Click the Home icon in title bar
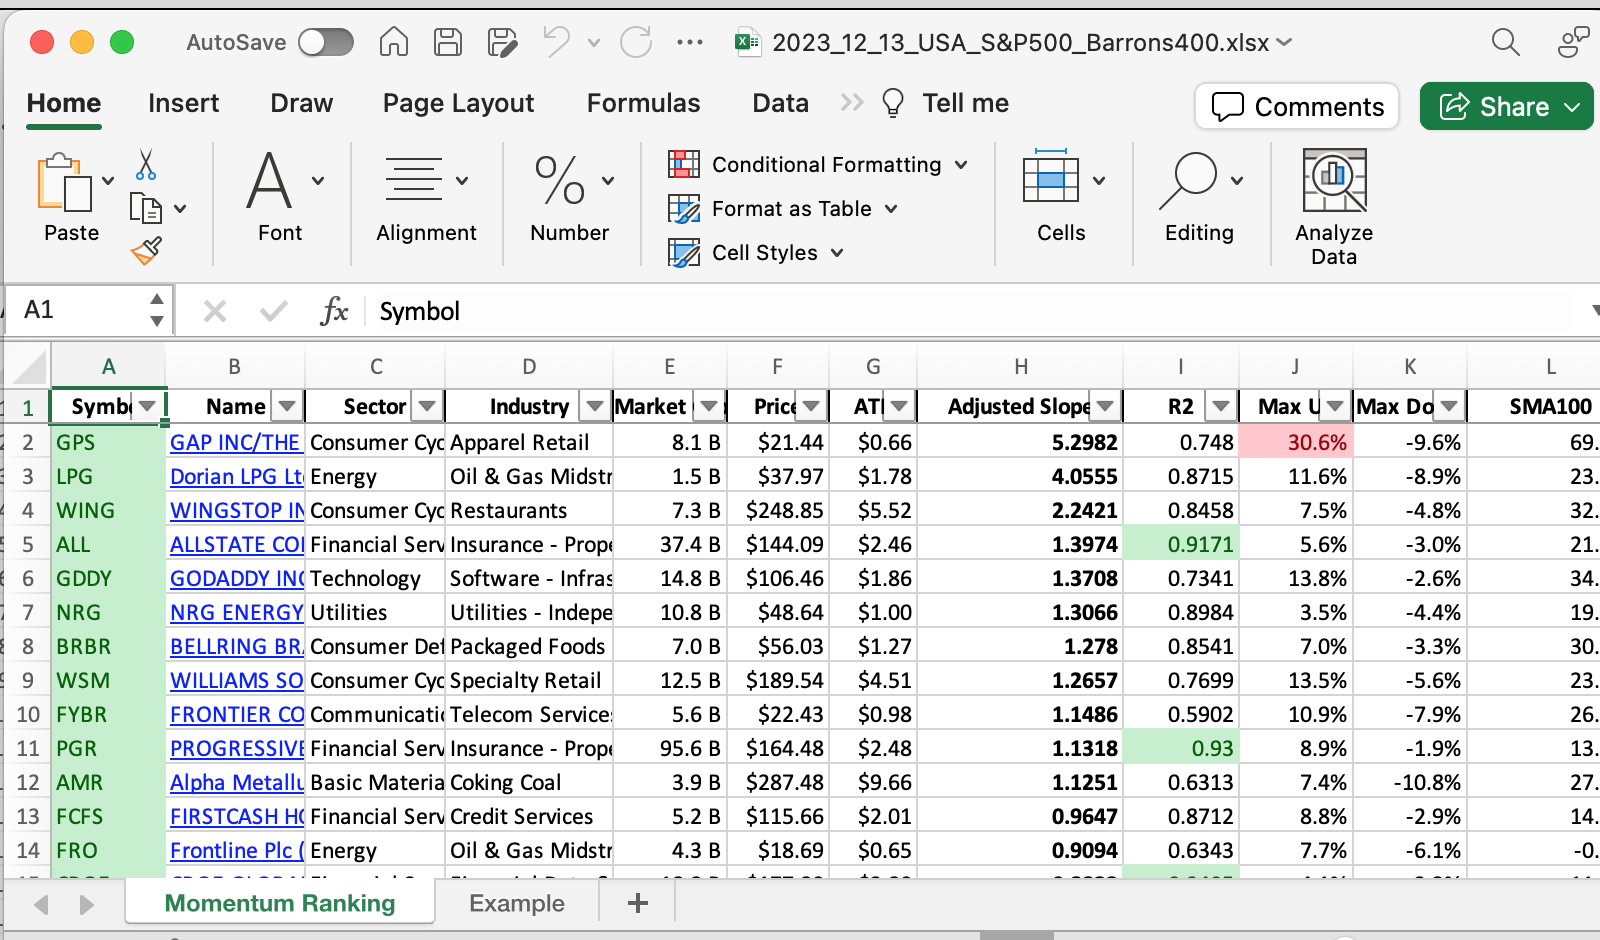This screenshot has width=1600, height=940. point(394,42)
